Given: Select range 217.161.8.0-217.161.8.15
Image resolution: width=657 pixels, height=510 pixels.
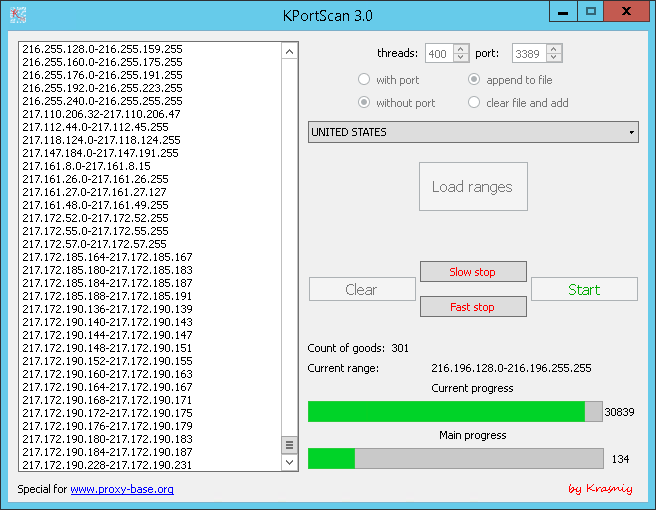Looking at the screenshot, I should (86, 166).
